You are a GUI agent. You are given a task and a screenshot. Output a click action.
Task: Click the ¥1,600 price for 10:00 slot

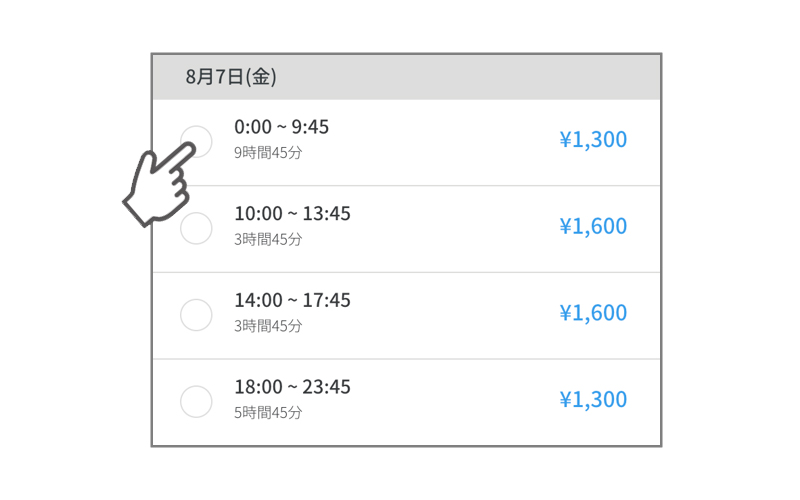[593, 227]
